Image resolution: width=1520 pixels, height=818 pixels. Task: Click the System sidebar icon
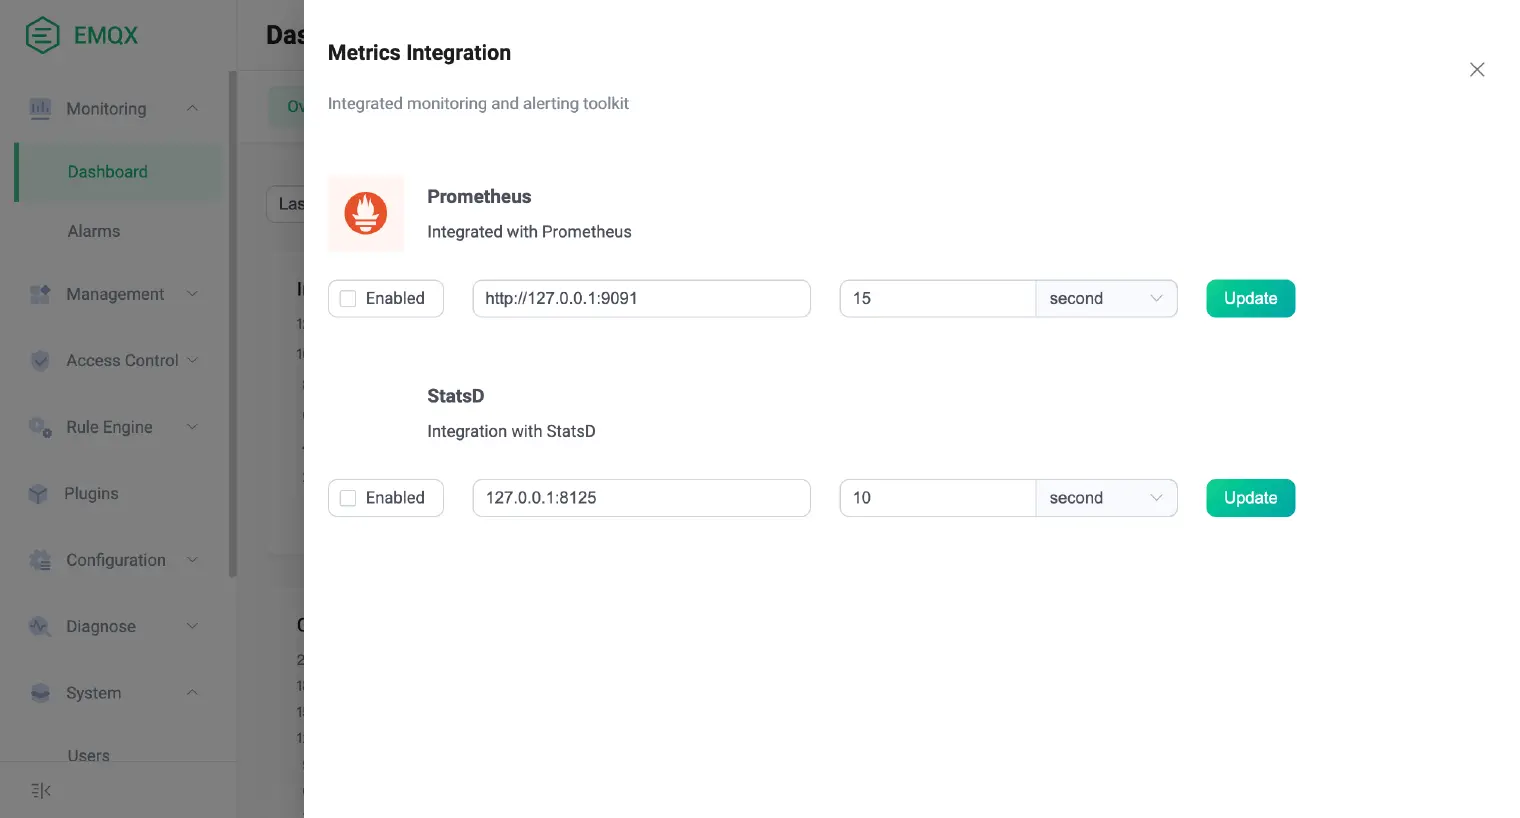pos(40,693)
